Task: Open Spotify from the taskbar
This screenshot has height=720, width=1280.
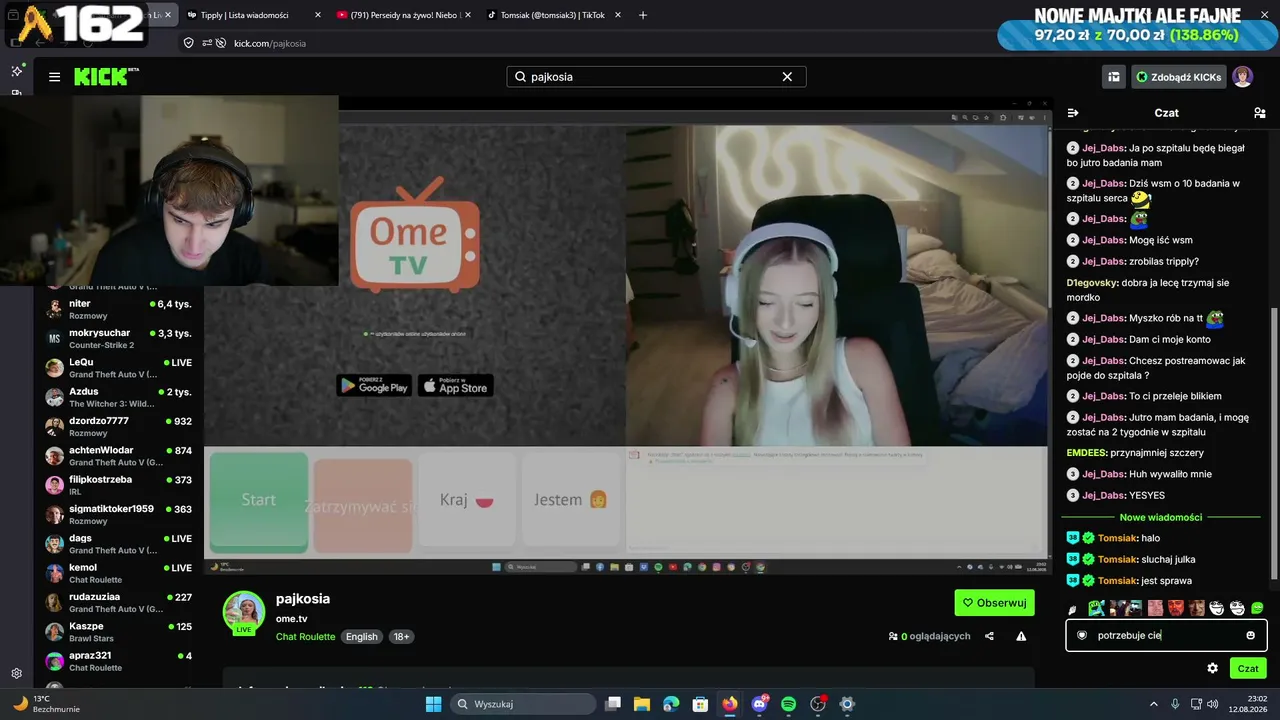Action: pyautogui.click(x=788, y=704)
